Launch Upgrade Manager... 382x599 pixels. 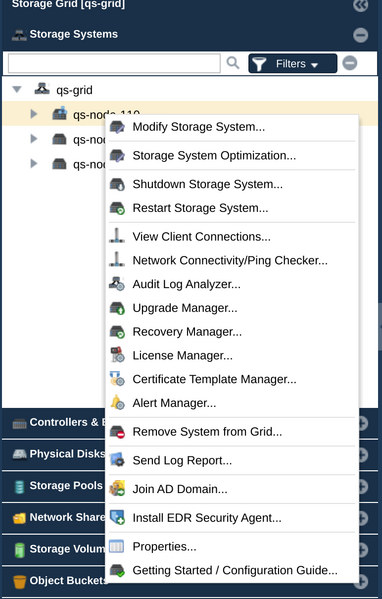tap(185, 308)
